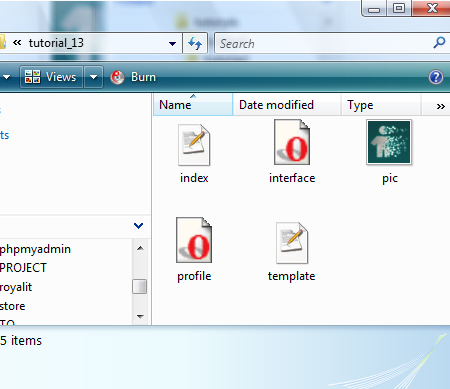Select the profile Opera file icon
Screen dimensions: 450x389
pyautogui.click(x=194, y=240)
